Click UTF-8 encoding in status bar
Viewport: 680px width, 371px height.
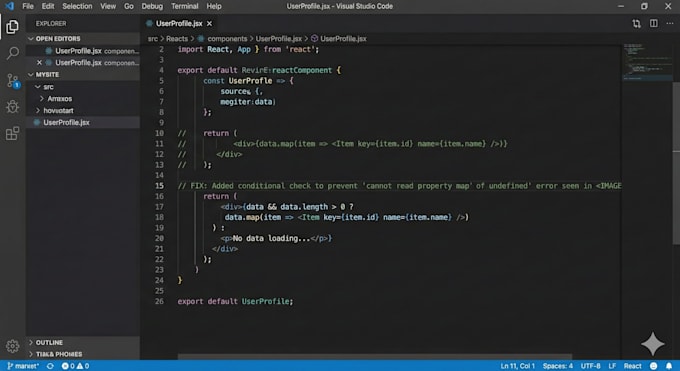(591, 366)
